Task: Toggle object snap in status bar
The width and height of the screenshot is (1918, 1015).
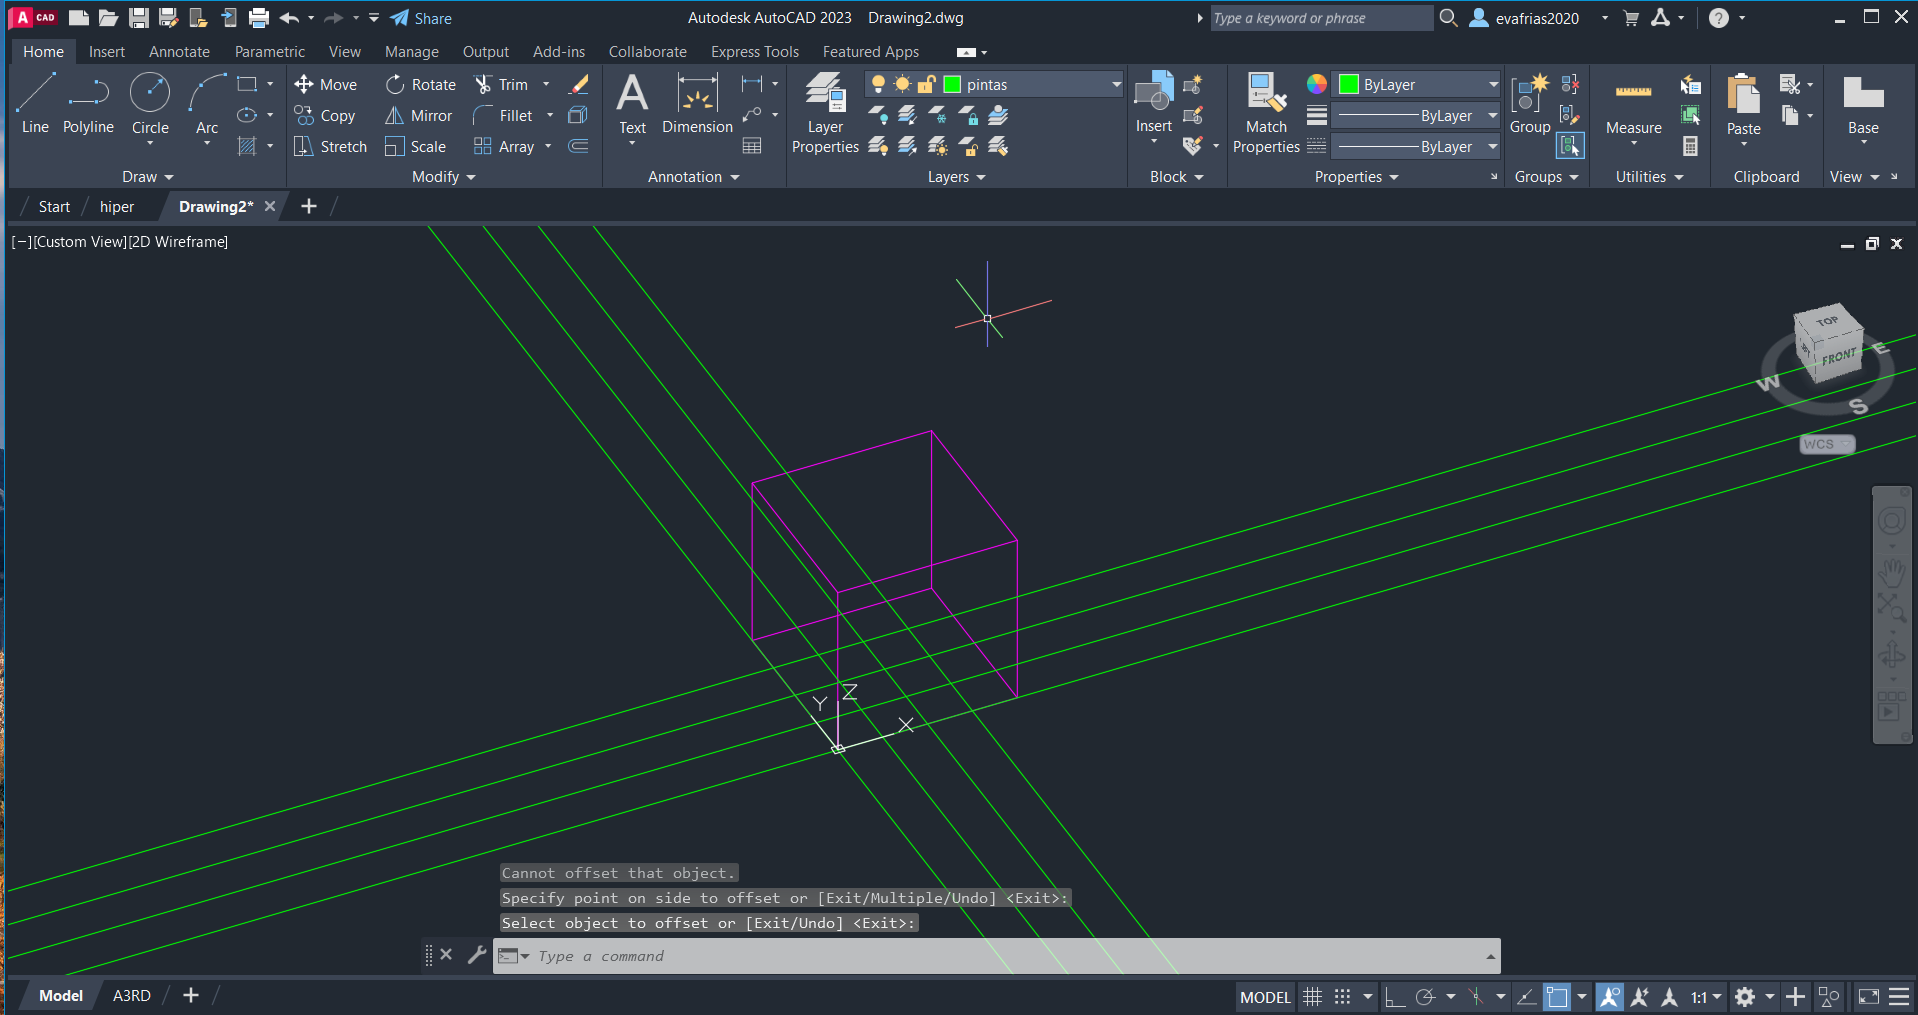Action: (1557, 997)
